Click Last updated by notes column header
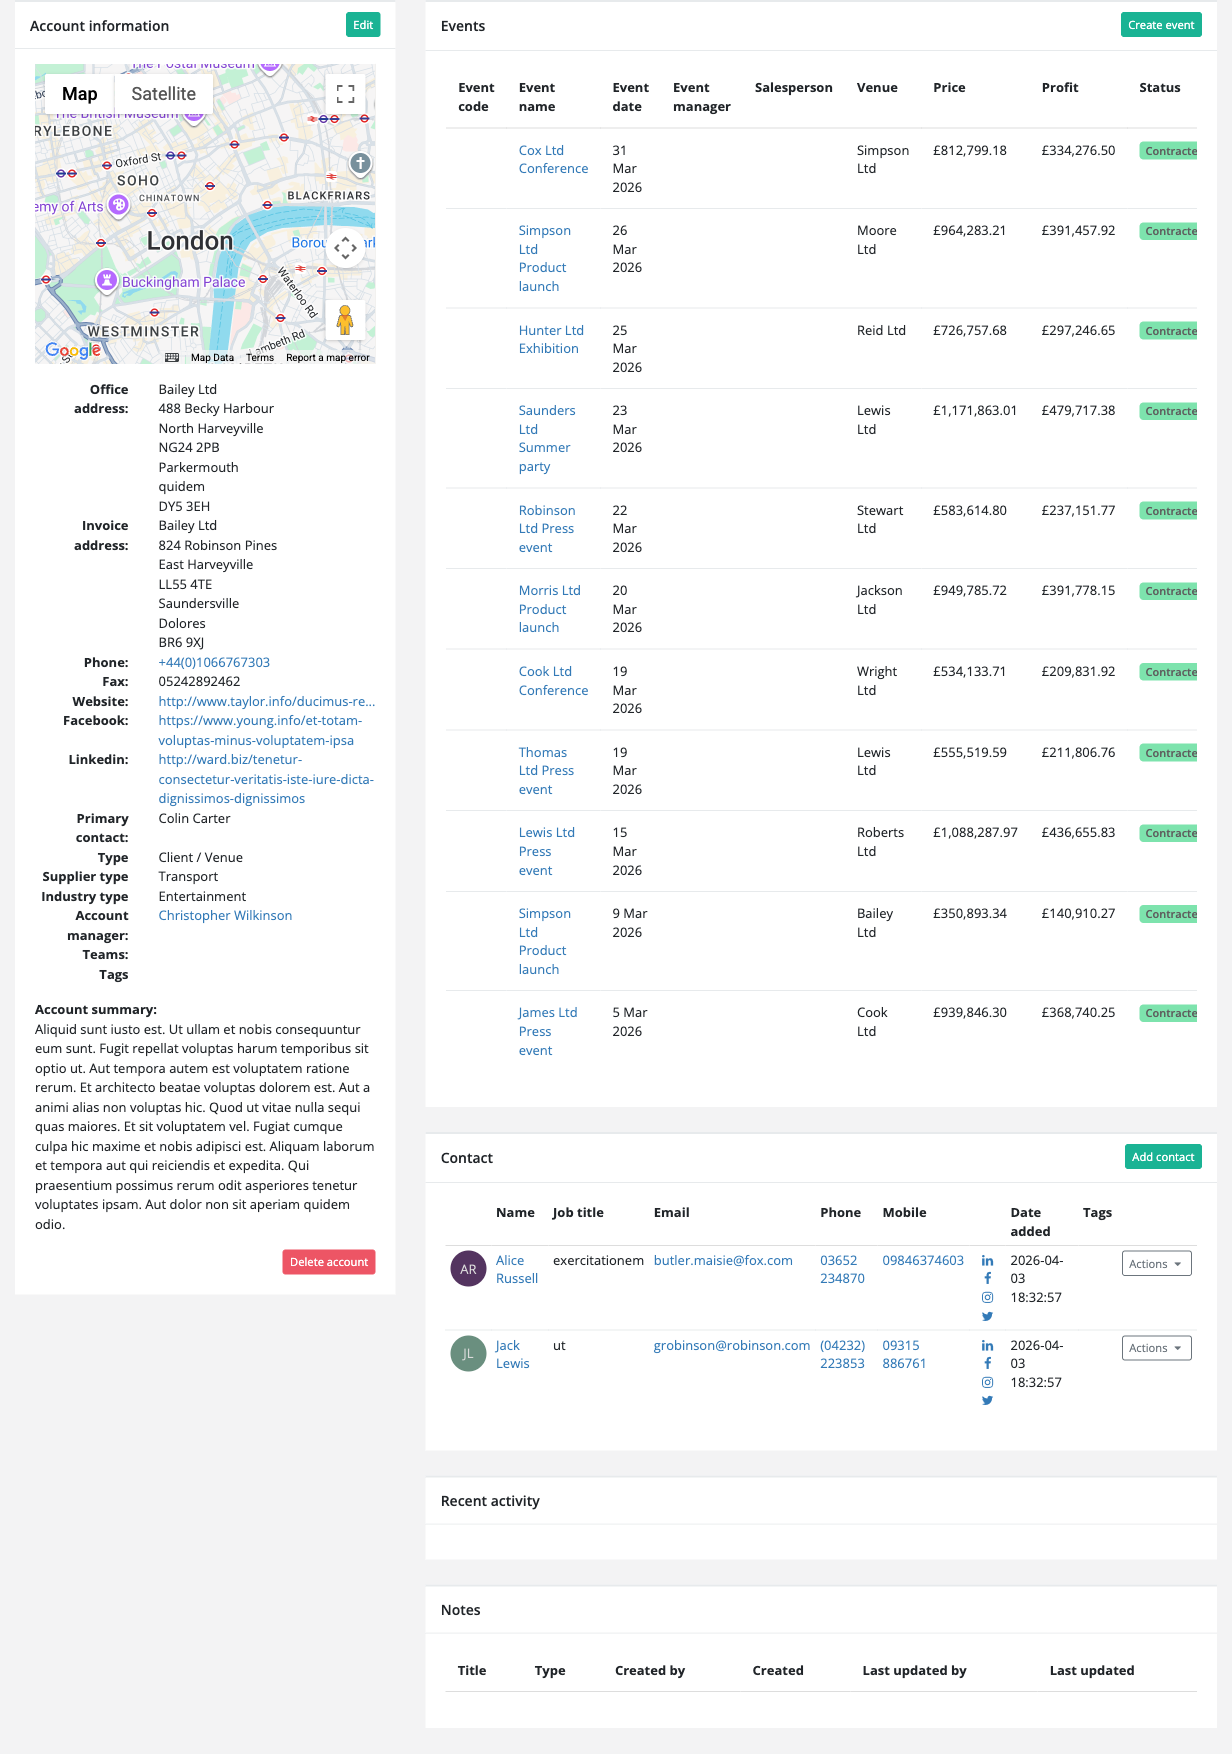This screenshot has width=1232, height=1754. [914, 1670]
